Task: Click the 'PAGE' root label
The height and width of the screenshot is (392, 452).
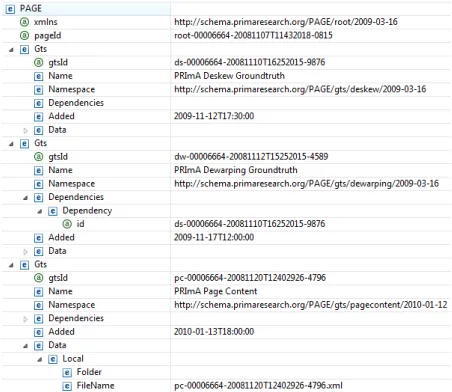Action: point(31,8)
